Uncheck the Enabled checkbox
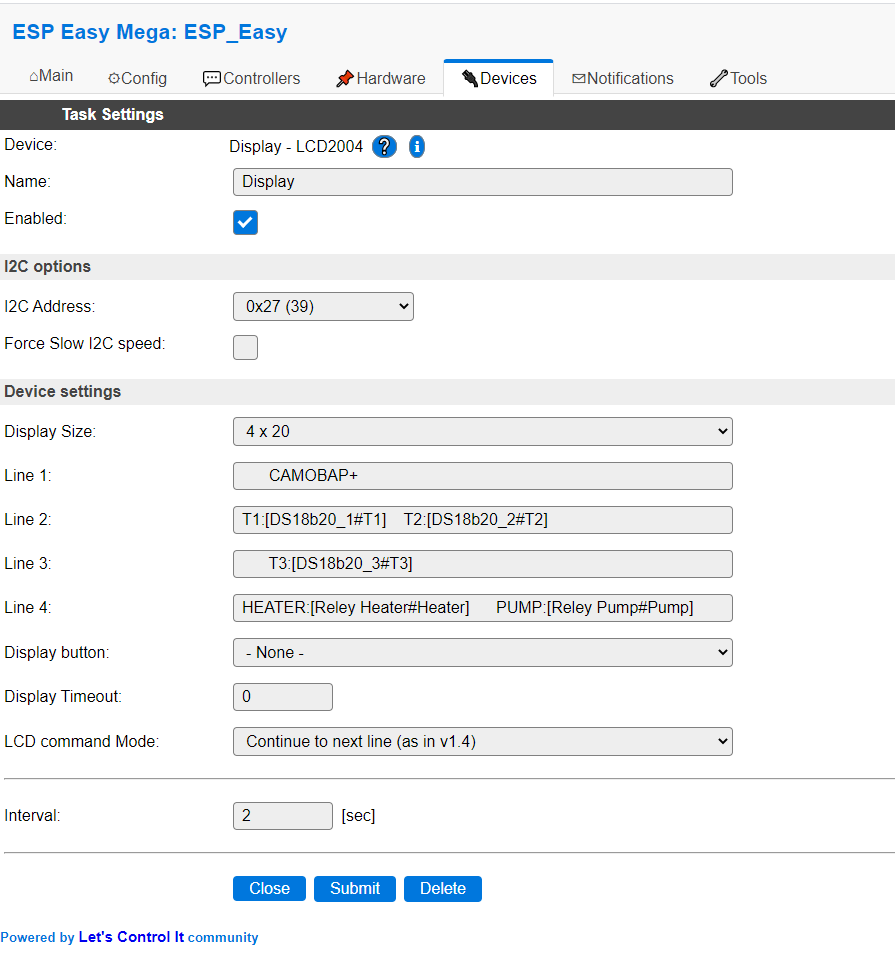 tap(245, 222)
